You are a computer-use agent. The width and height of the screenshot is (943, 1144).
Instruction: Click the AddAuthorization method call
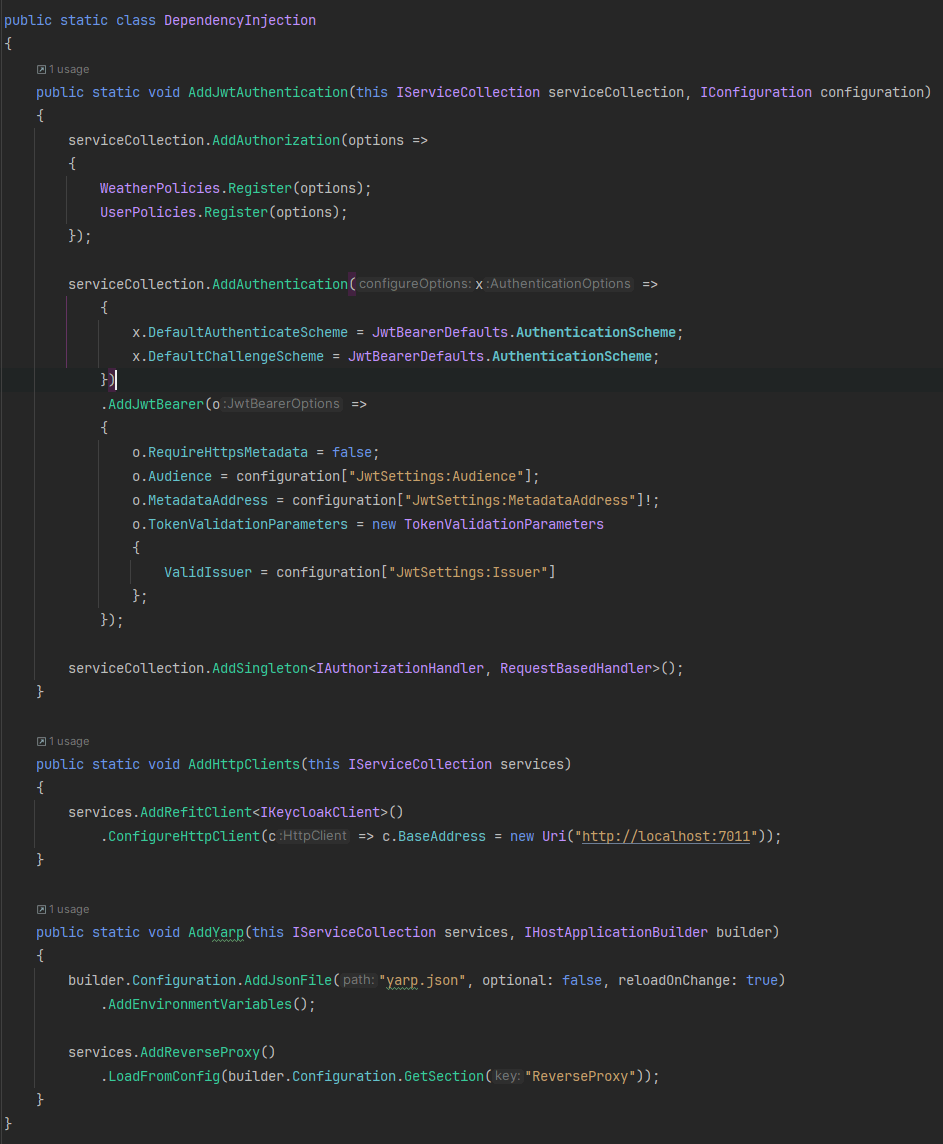(275, 139)
